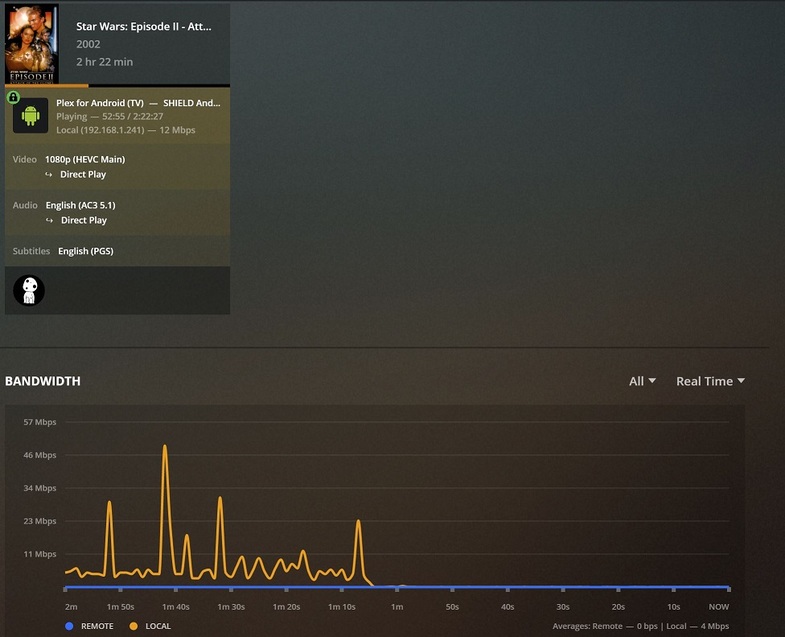Click the 20s time axis label
Screen dimensions: 785x637
click(618, 607)
